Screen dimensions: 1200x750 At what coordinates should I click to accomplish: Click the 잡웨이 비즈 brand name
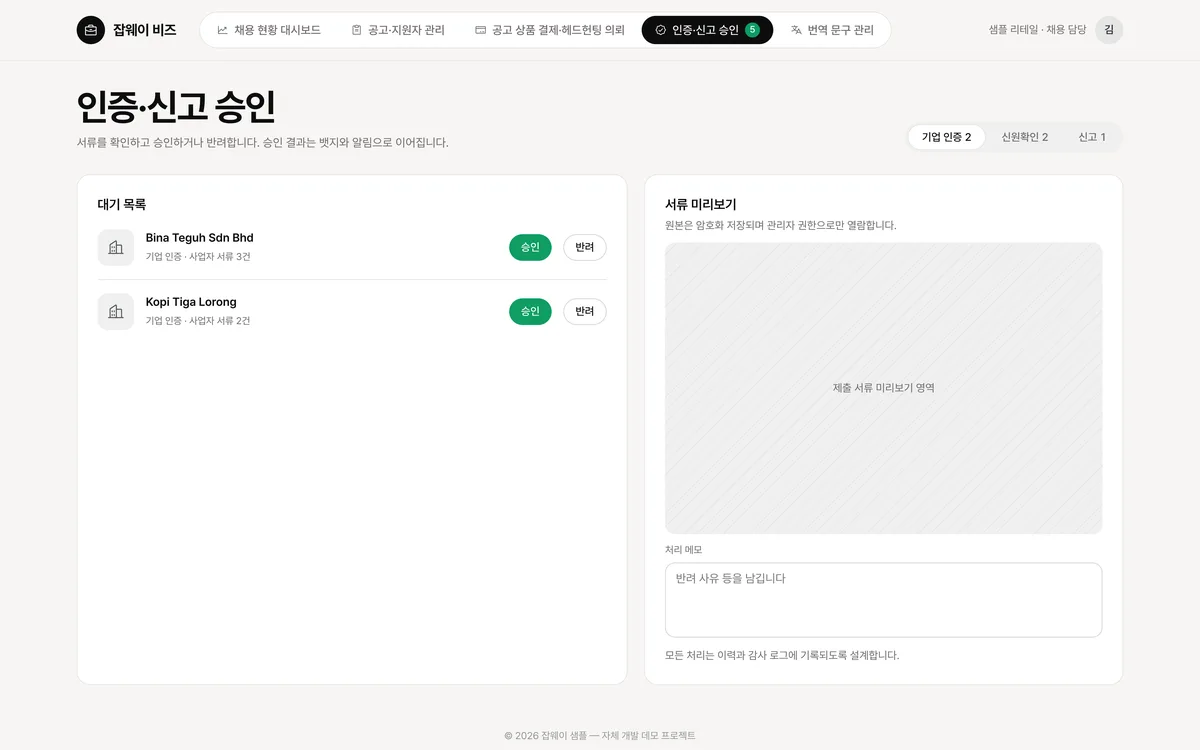point(145,30)
